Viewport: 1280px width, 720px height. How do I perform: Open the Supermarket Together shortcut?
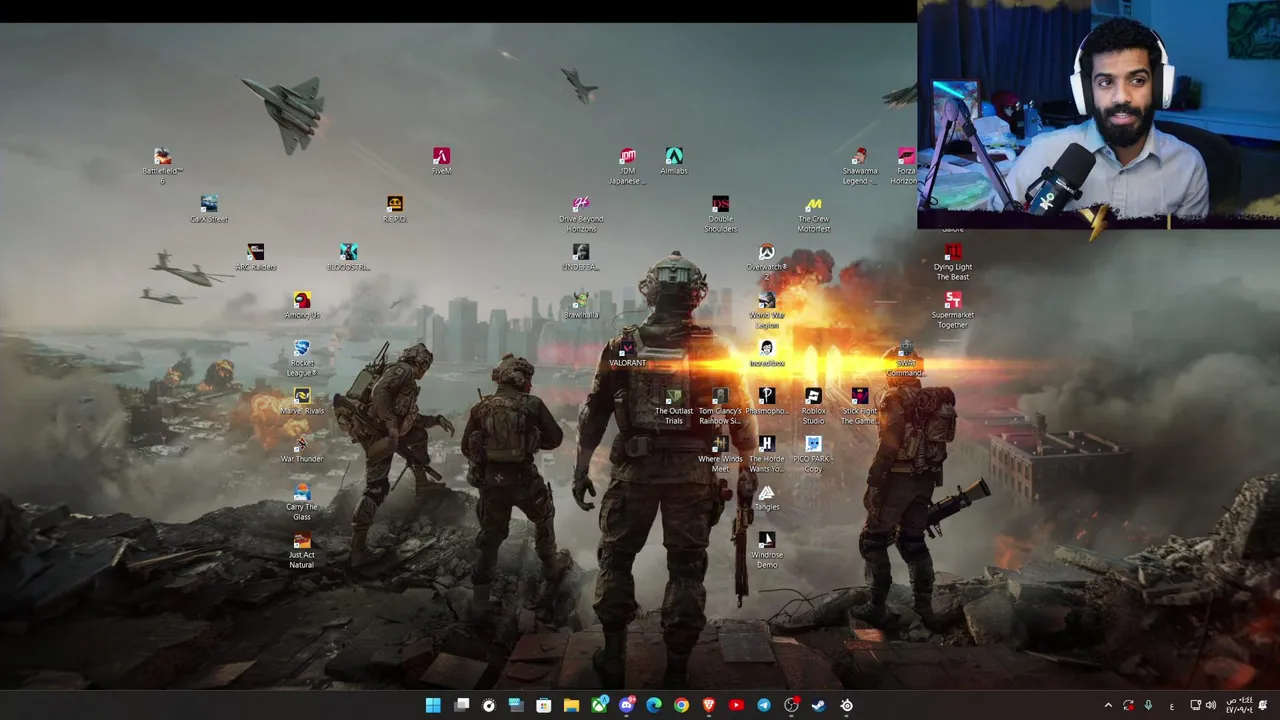tap(953, 310)
